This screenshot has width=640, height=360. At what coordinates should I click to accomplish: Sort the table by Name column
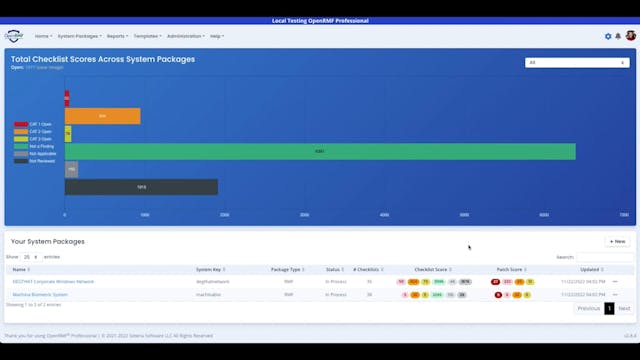tap(21, 269)
